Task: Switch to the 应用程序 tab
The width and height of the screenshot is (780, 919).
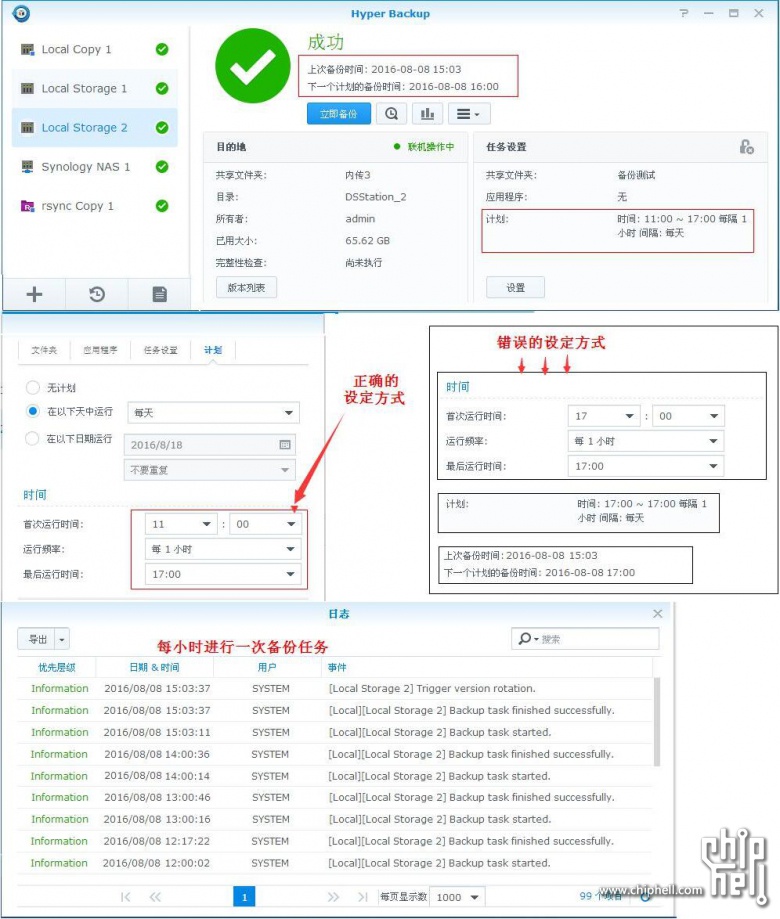Action: point(100,350)
